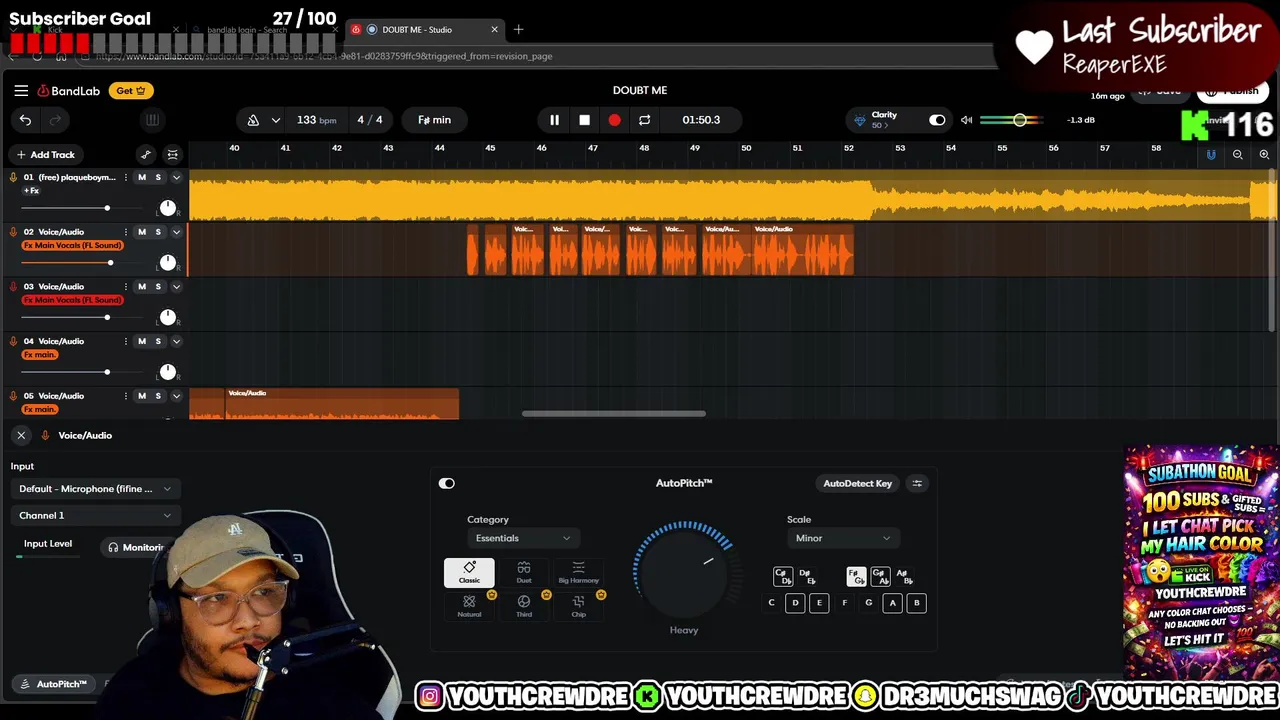Open the BandLab hamburger menu
The height and width of the screenshot is (720, 1280).
point(21,90)
